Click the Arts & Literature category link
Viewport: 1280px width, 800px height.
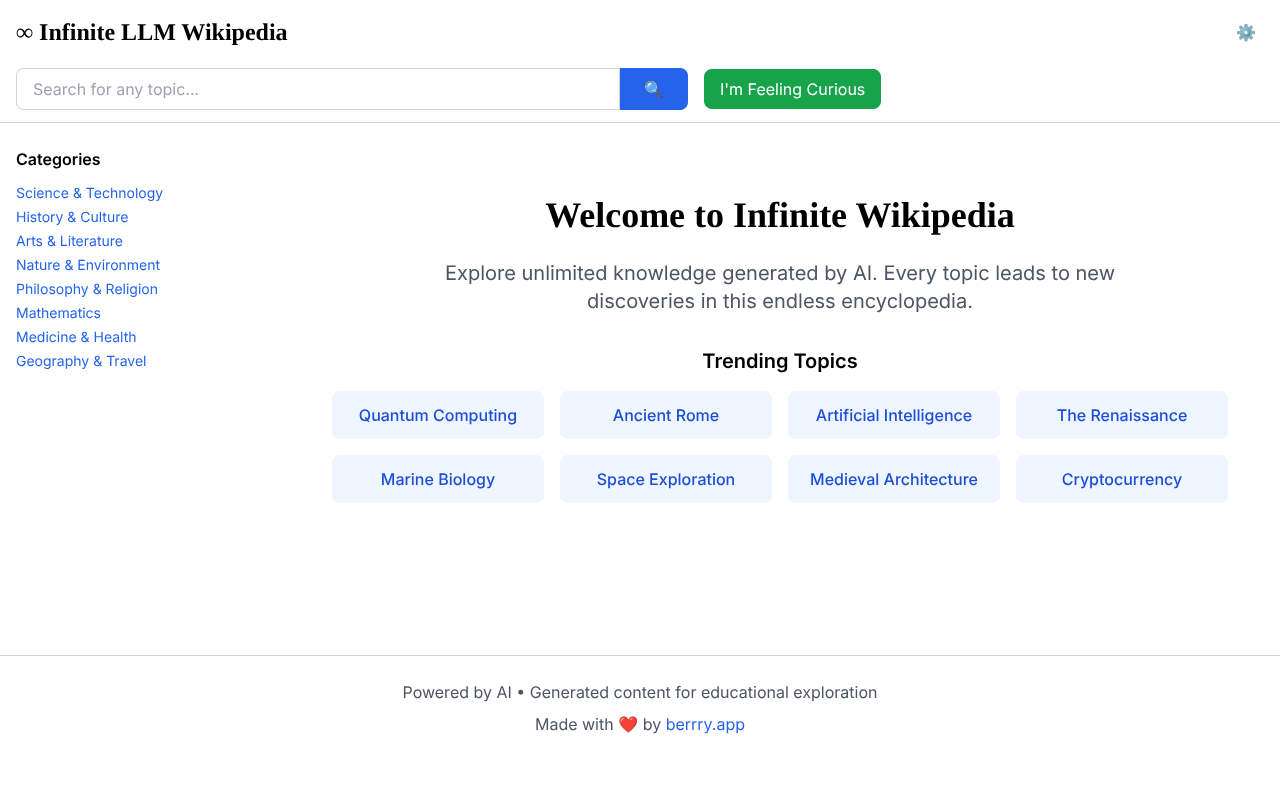(69, 241)
